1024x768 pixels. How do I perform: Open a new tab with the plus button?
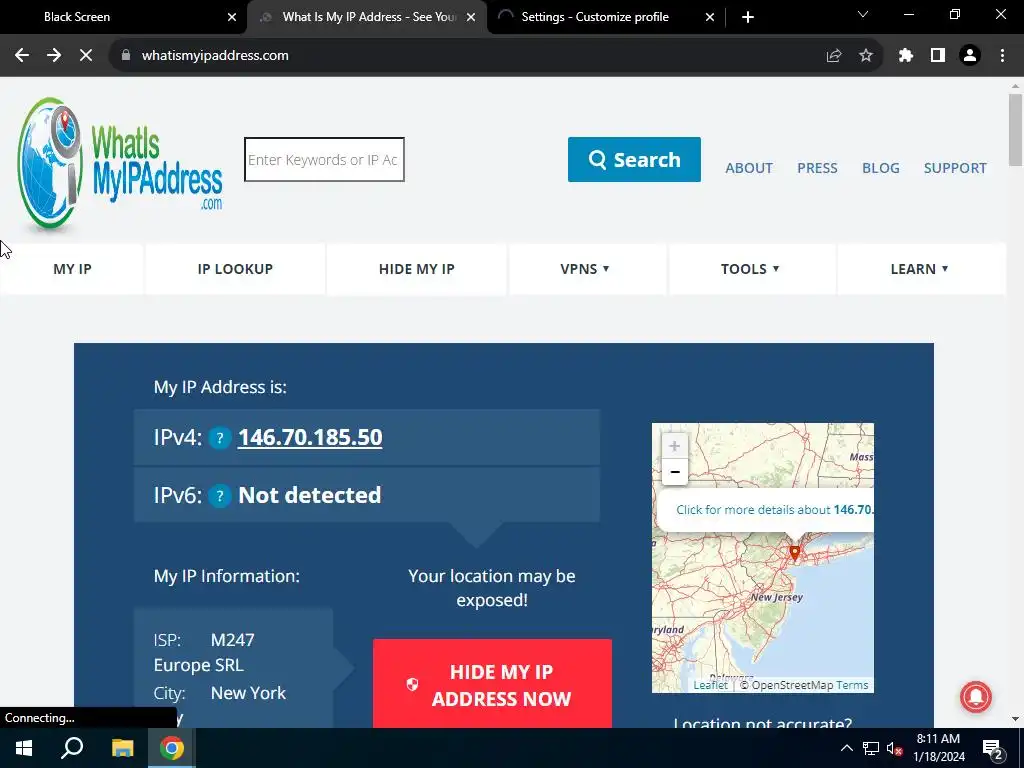(748, 17)
